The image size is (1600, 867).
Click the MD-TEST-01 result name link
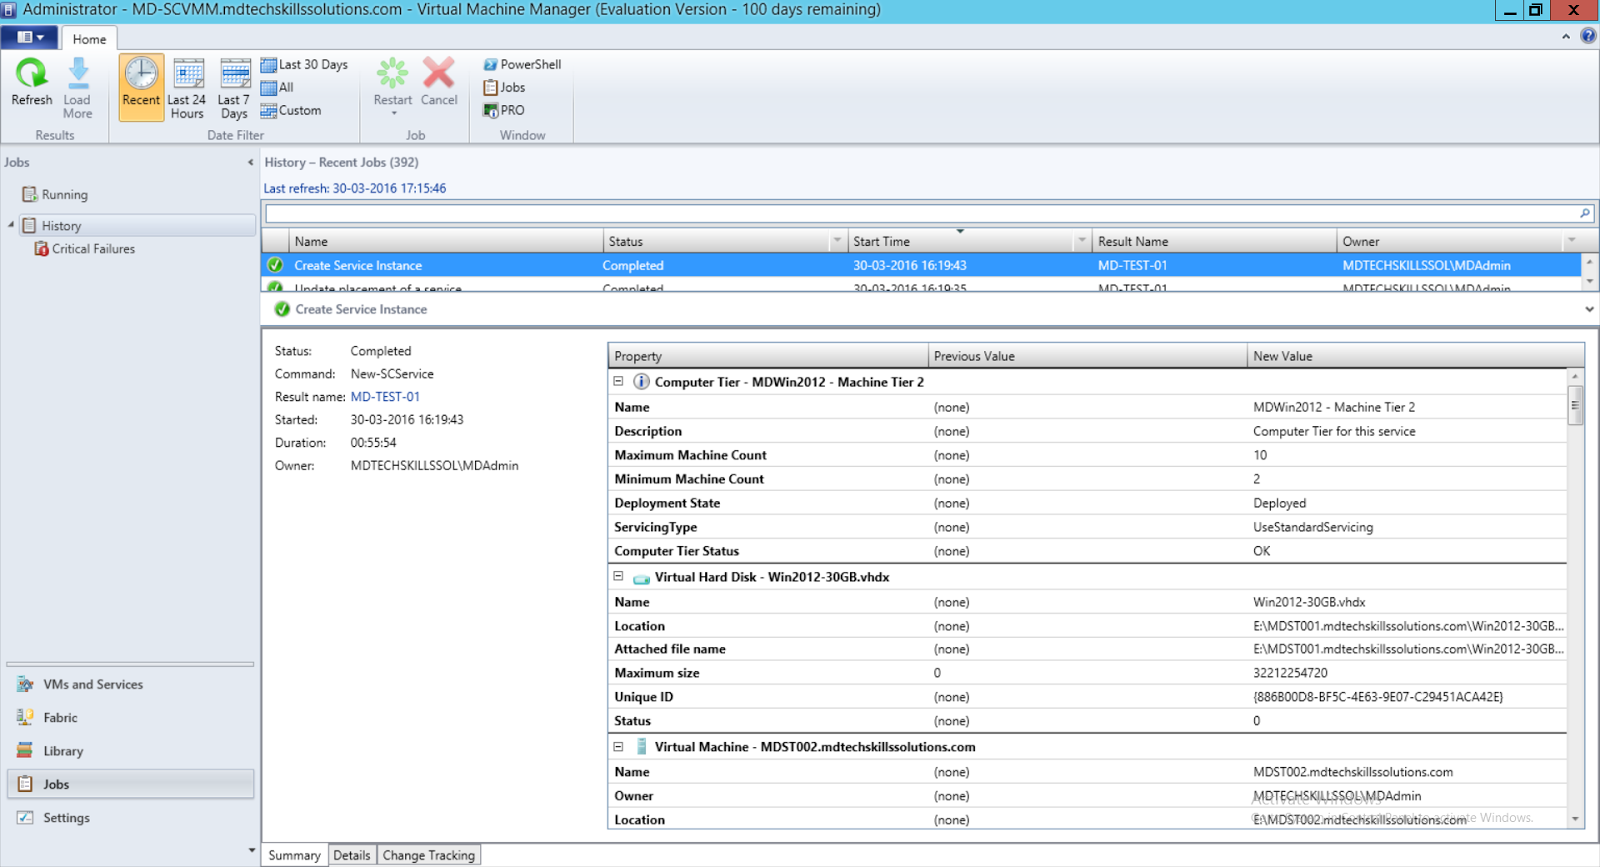point(385,397)
